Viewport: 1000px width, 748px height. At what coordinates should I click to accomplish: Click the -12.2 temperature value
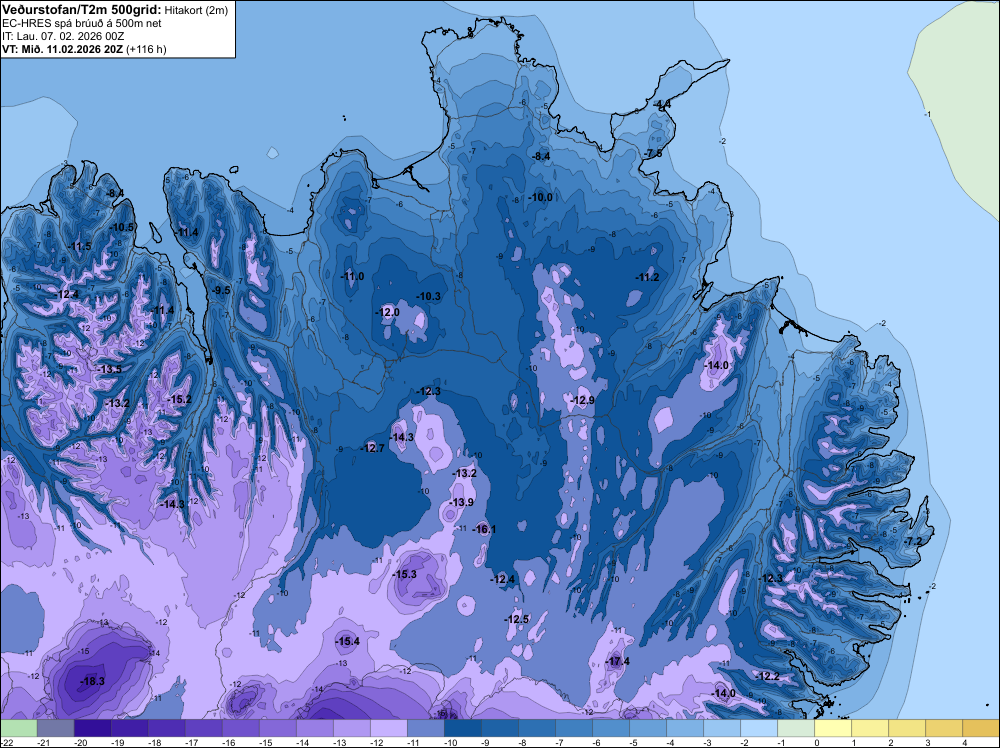768,676
